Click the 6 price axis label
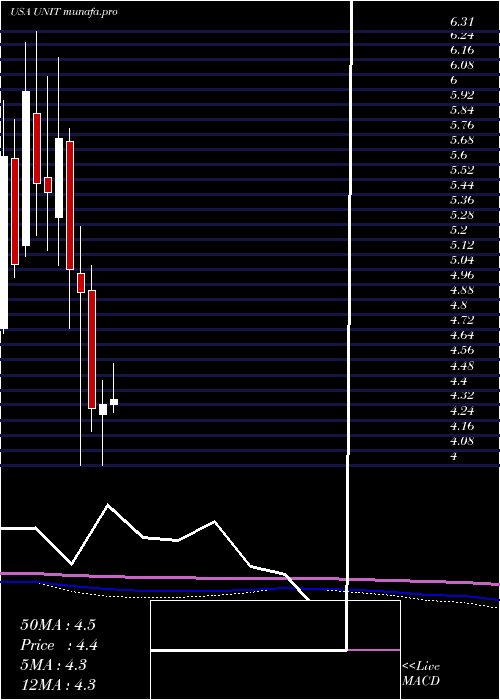Screen dimensions: 500x700 click(454, 80)
